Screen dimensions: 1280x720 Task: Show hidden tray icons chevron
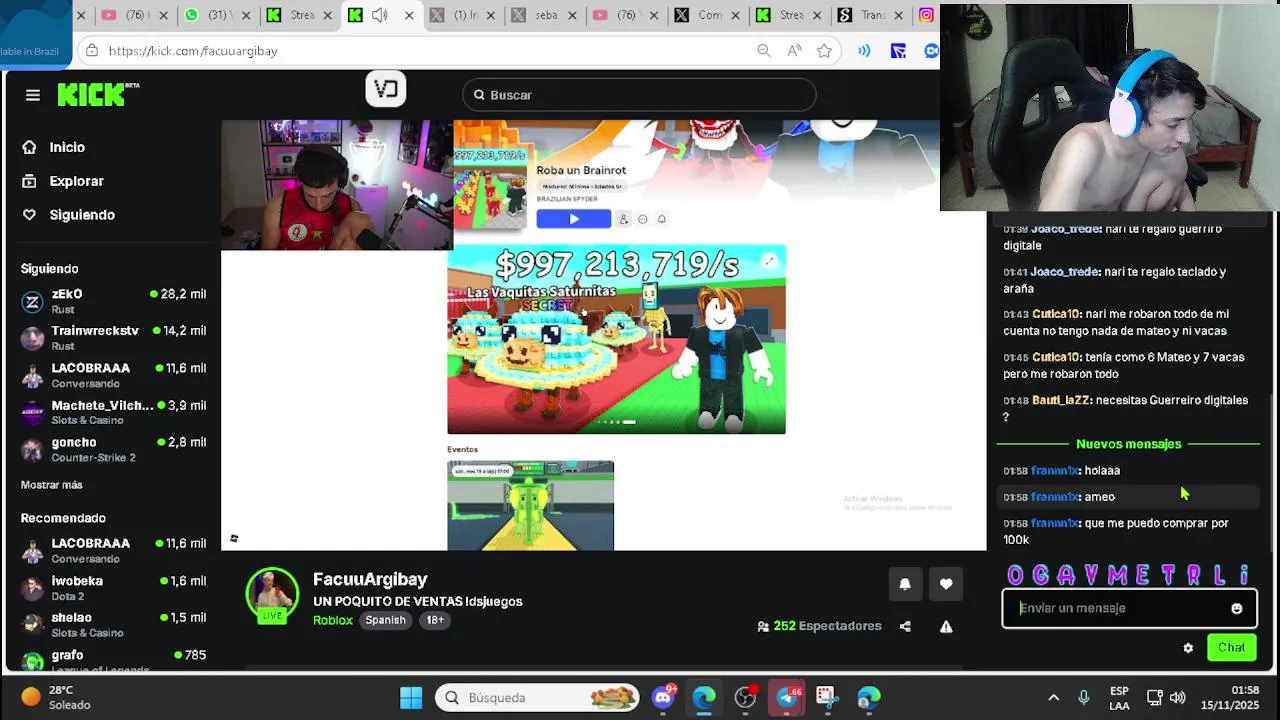(x=1053, y=697)
